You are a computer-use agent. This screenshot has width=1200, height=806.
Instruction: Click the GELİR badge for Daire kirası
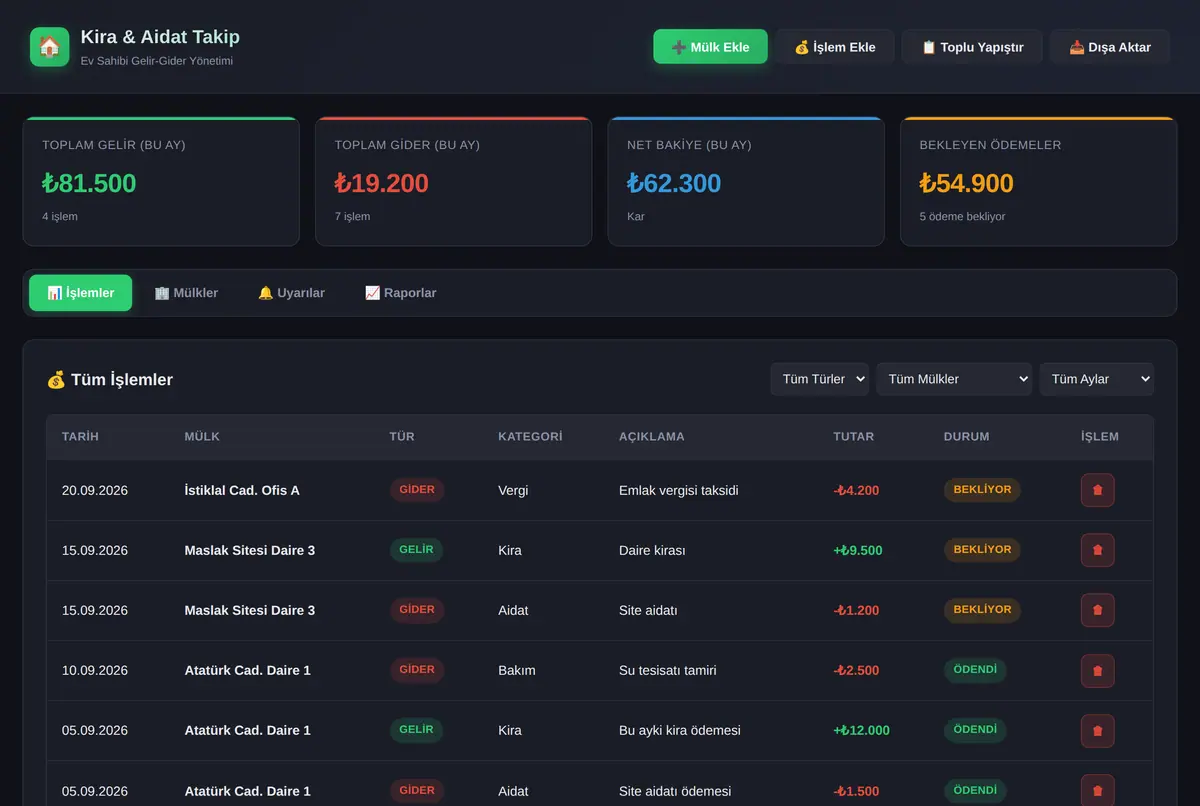click(x=416, y=550)
